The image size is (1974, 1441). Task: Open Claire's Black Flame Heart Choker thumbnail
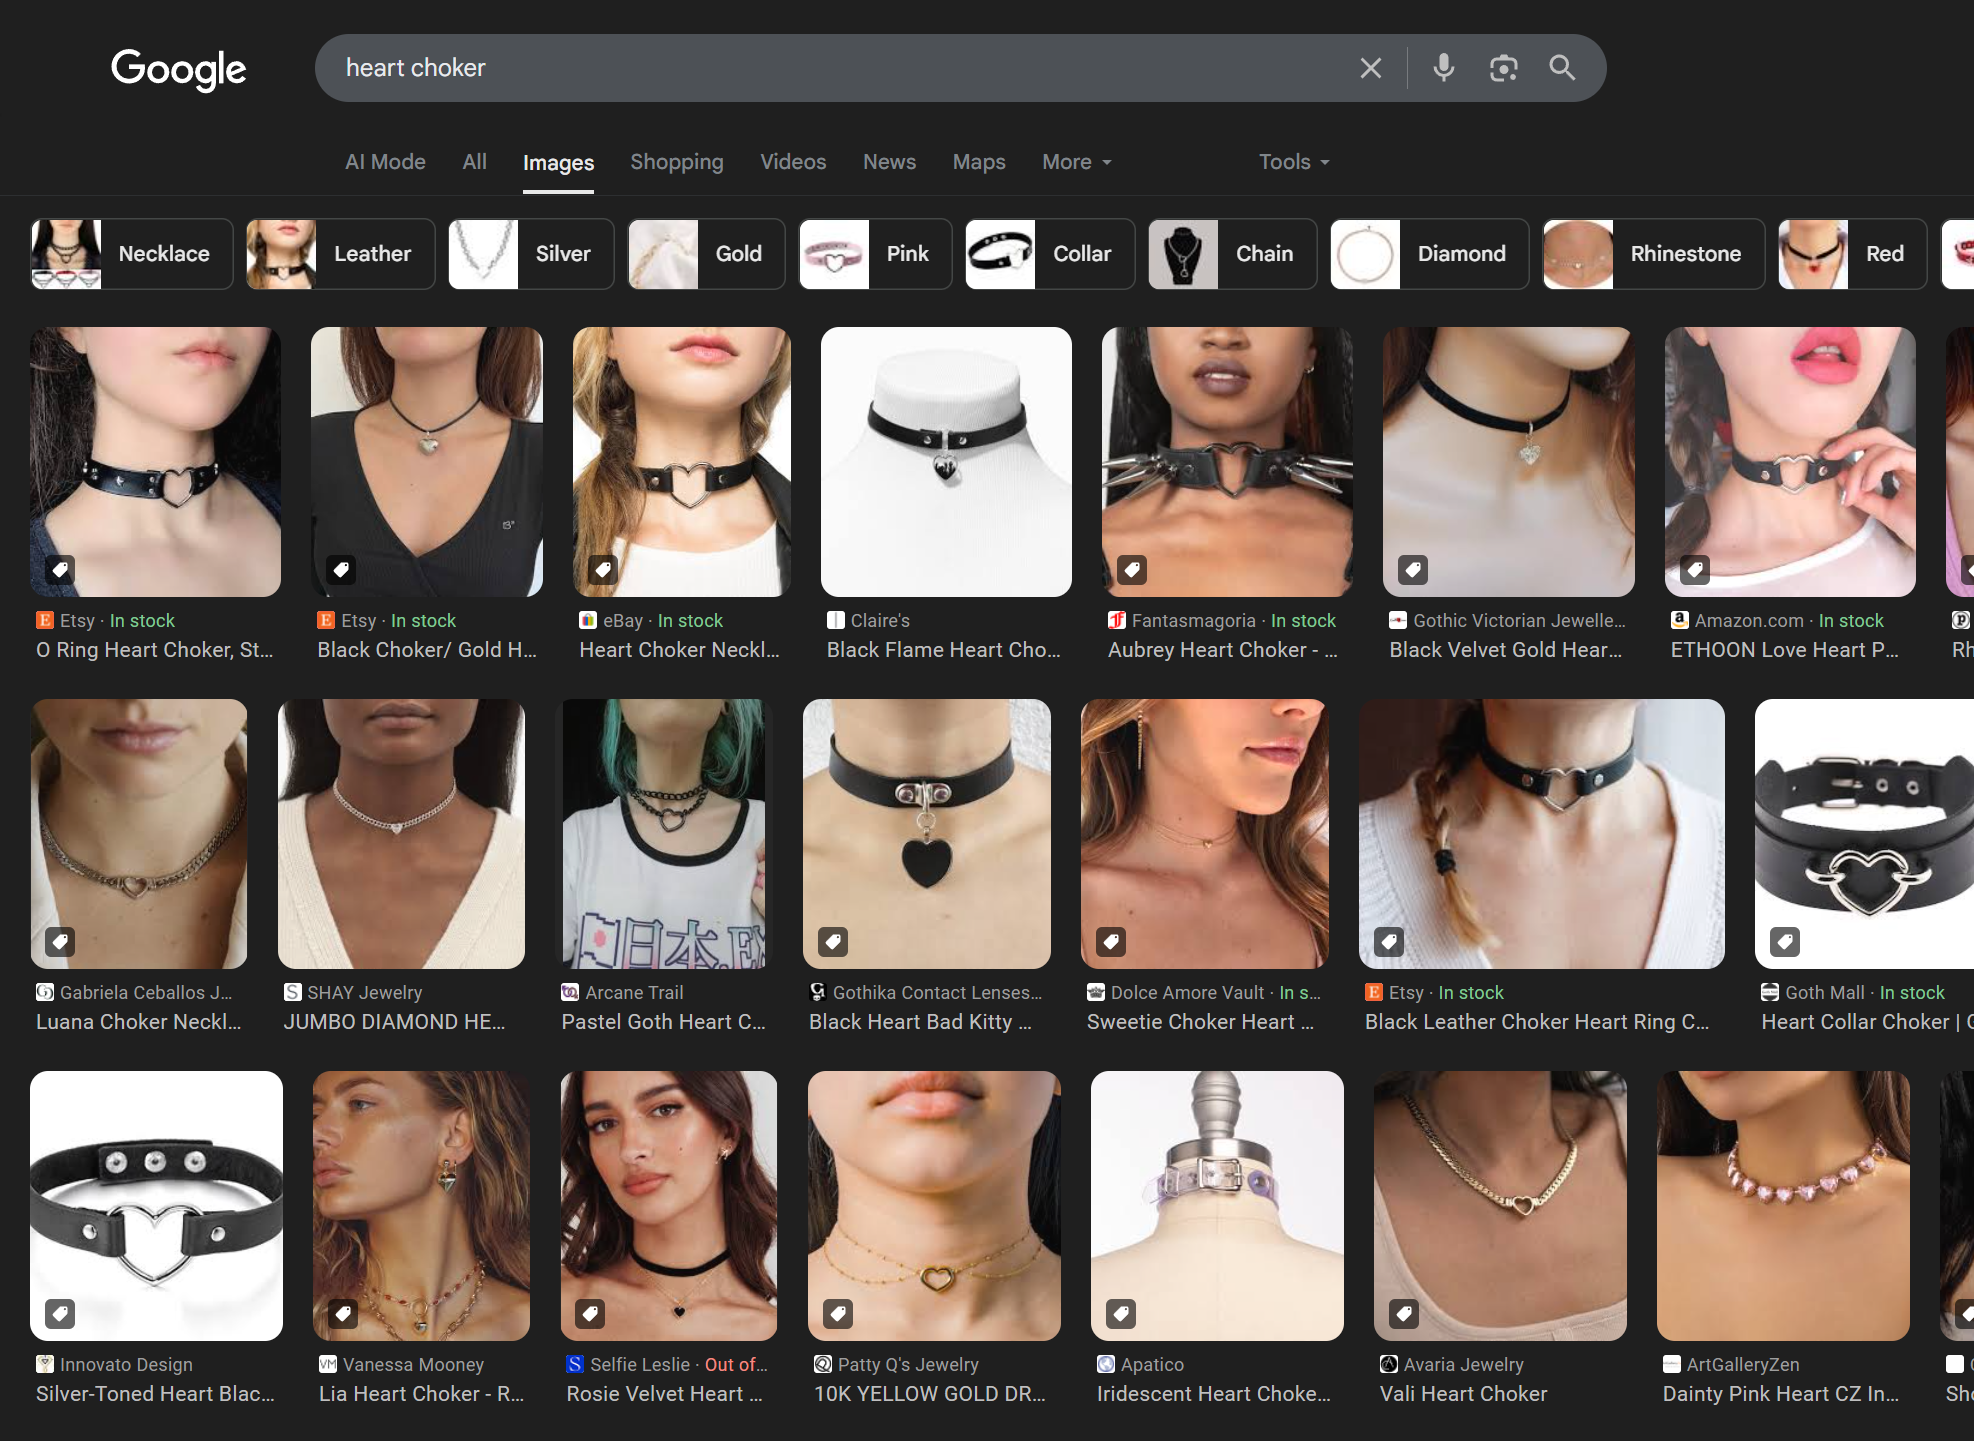click(x=946, y=462)
